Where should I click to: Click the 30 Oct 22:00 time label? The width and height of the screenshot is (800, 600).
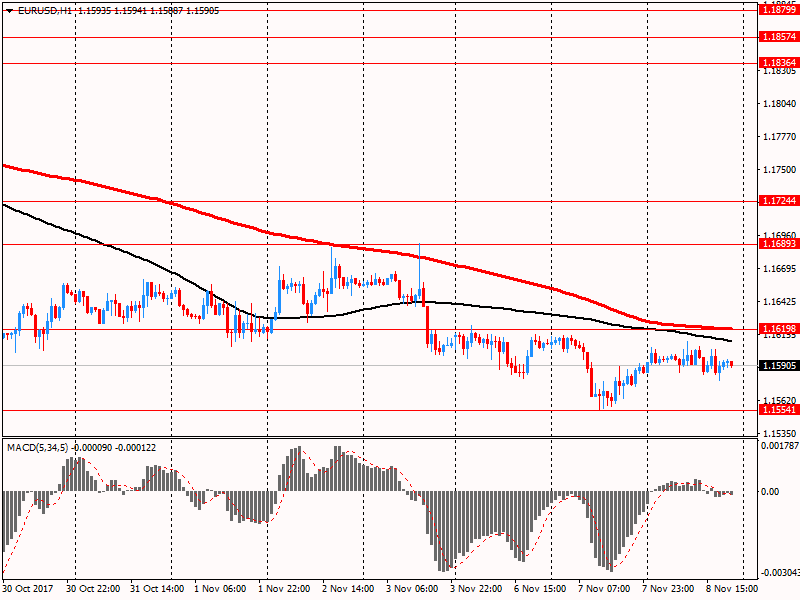pos(93,588)
